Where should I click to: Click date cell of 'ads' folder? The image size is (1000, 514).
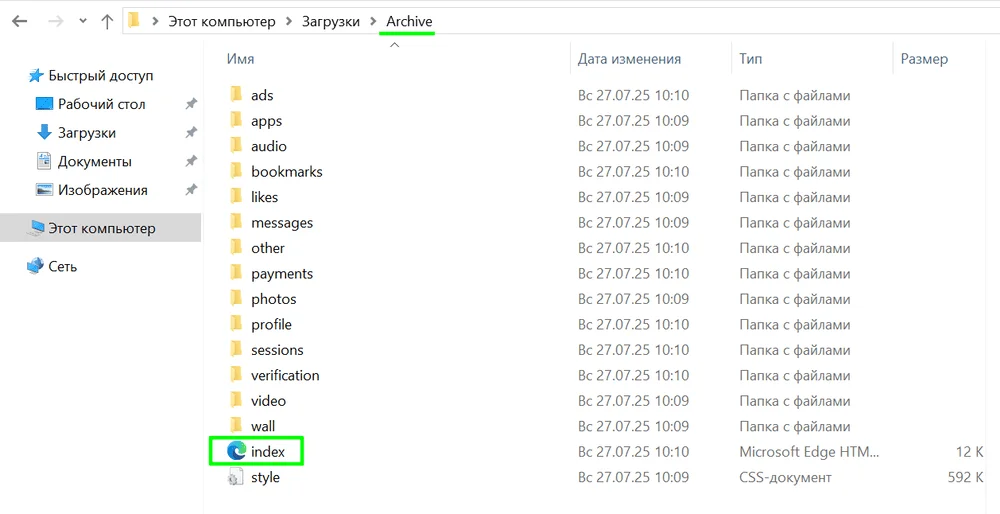pos(633,96)
